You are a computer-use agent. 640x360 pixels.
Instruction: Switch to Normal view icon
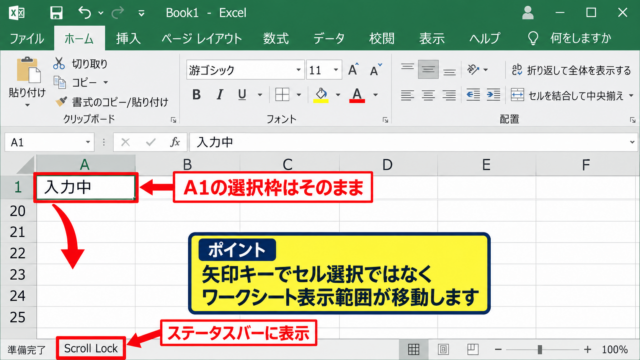(x=413, y=349)
